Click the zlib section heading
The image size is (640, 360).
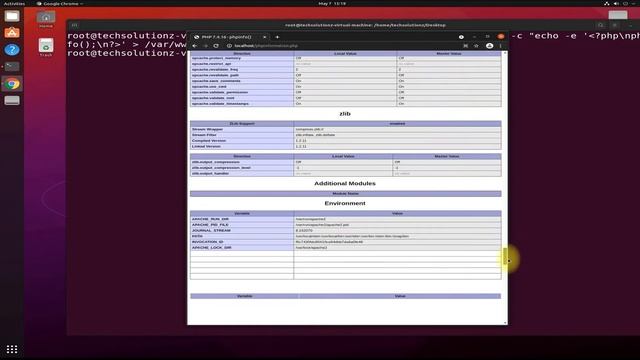coord(345,114)
